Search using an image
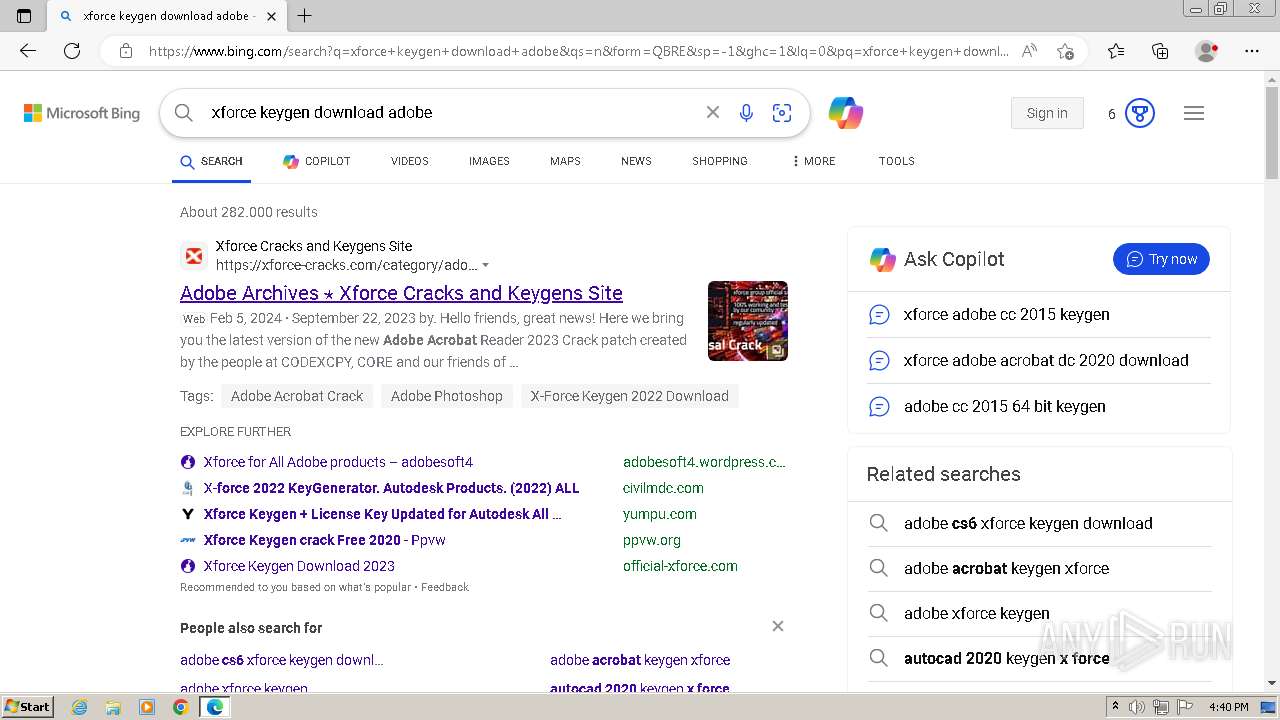Screen dimensions: 1280x720 (782, 113)
